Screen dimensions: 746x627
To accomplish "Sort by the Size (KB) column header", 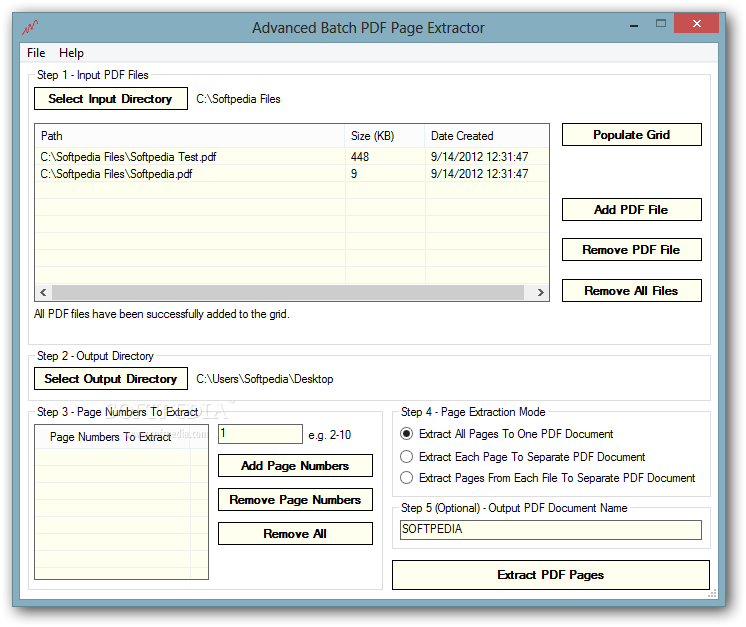I will point(384,136).
